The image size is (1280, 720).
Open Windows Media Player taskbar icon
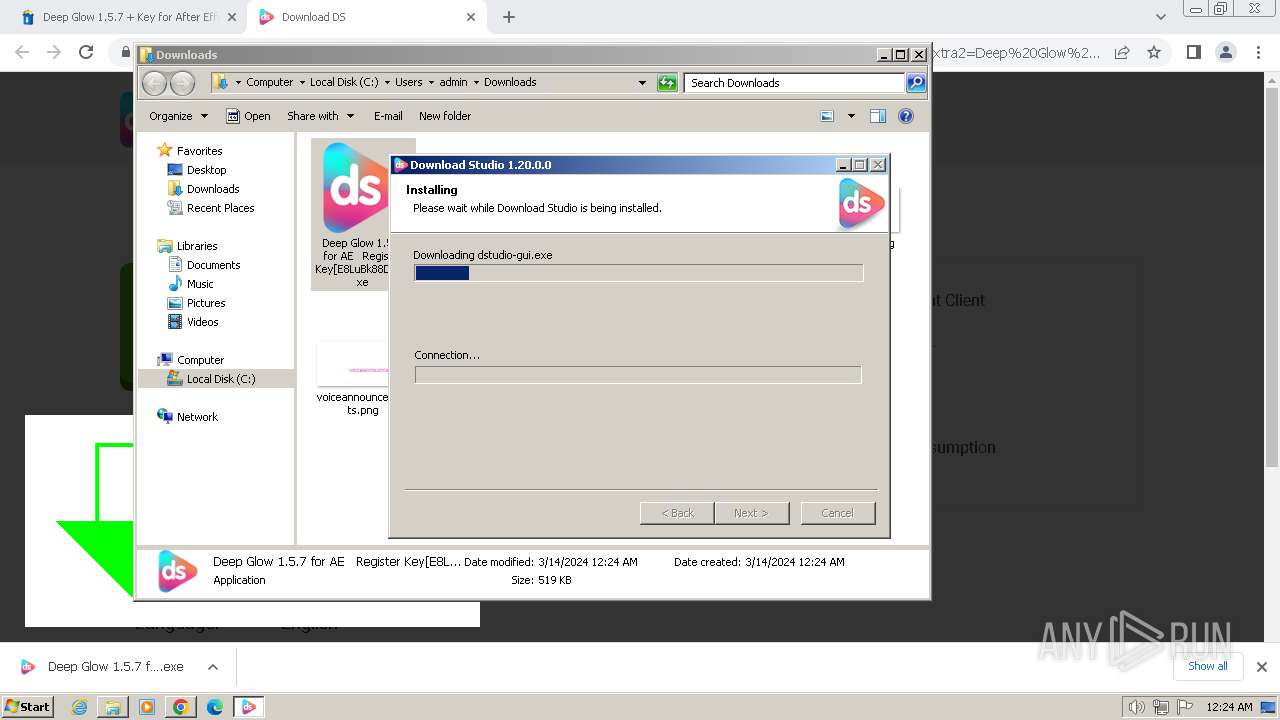(147, 707)
